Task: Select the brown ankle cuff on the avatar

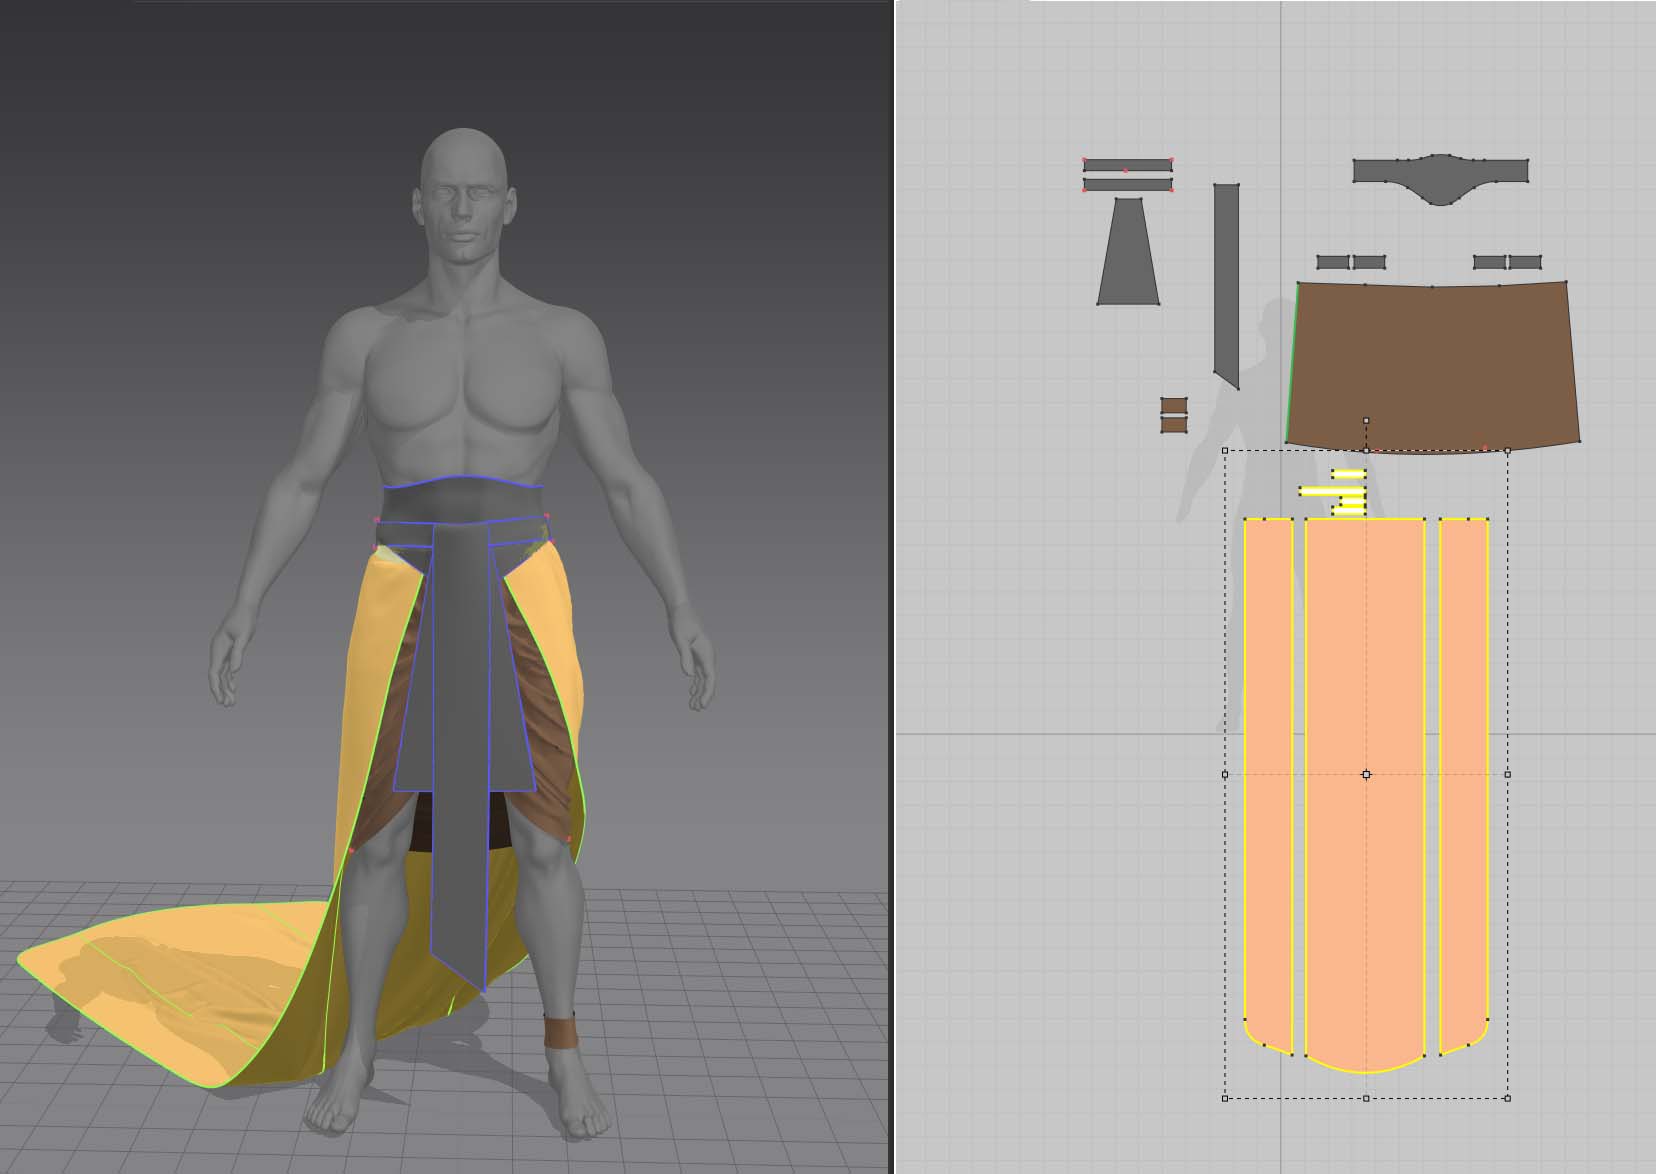Action: [x=562, y=1031]
